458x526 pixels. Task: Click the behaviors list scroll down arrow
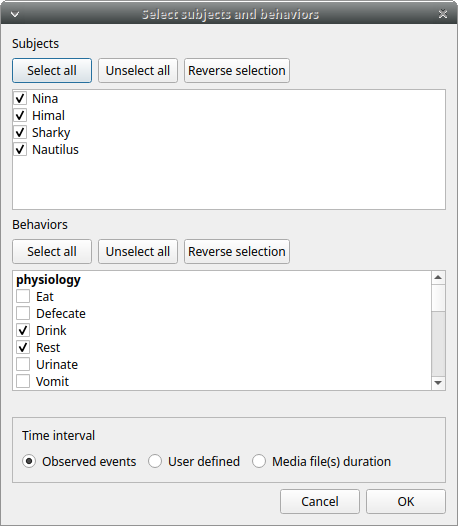(438, 383)
